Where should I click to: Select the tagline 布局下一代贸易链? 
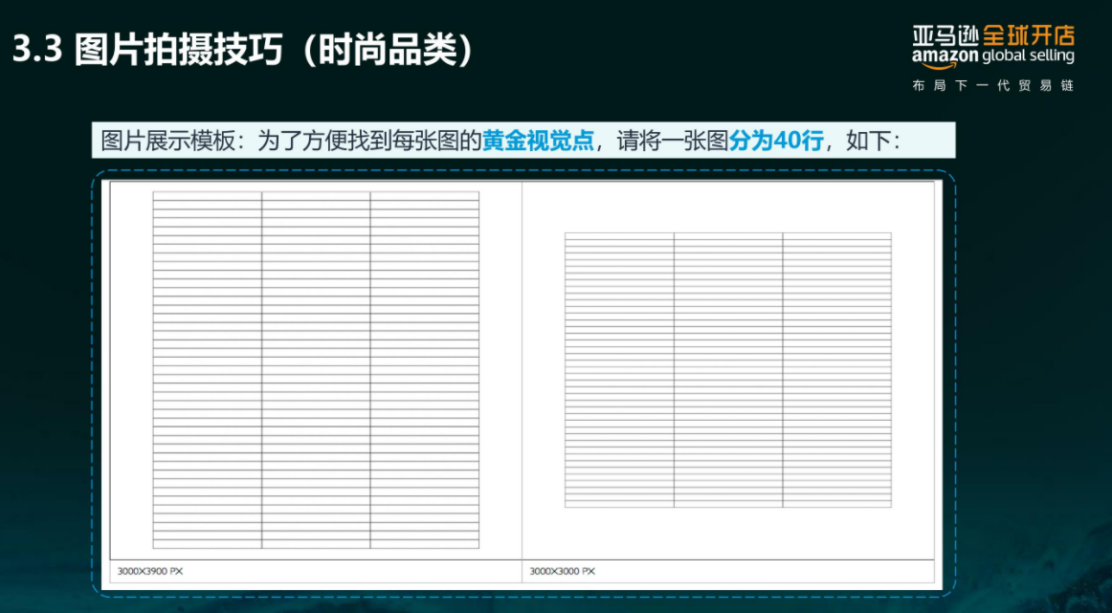993,87
